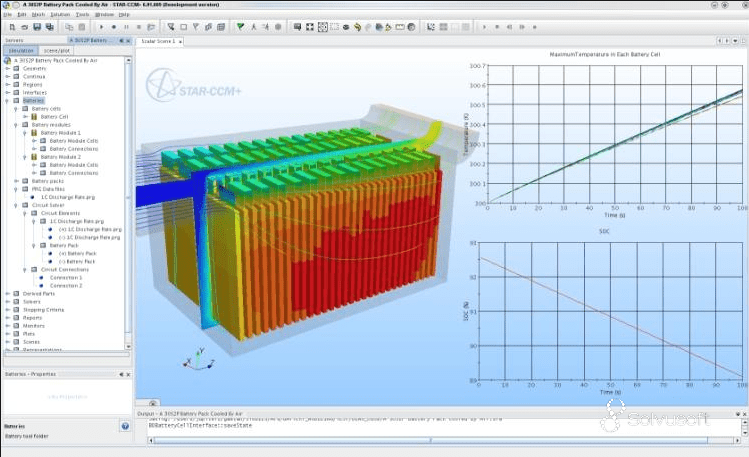
Task: Select the Connection 1 tree item
Action: (66, 277)
